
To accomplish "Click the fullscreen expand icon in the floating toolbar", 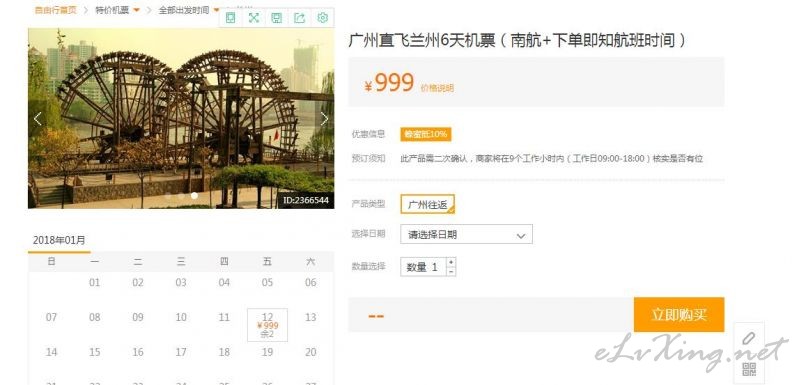I will click(x=253, y=18).
